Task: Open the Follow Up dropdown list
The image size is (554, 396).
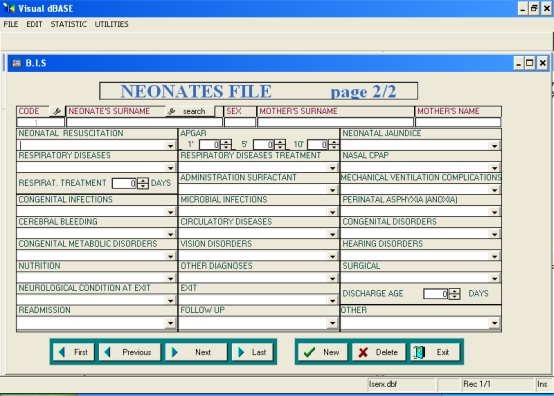Action: pos(332,323)
